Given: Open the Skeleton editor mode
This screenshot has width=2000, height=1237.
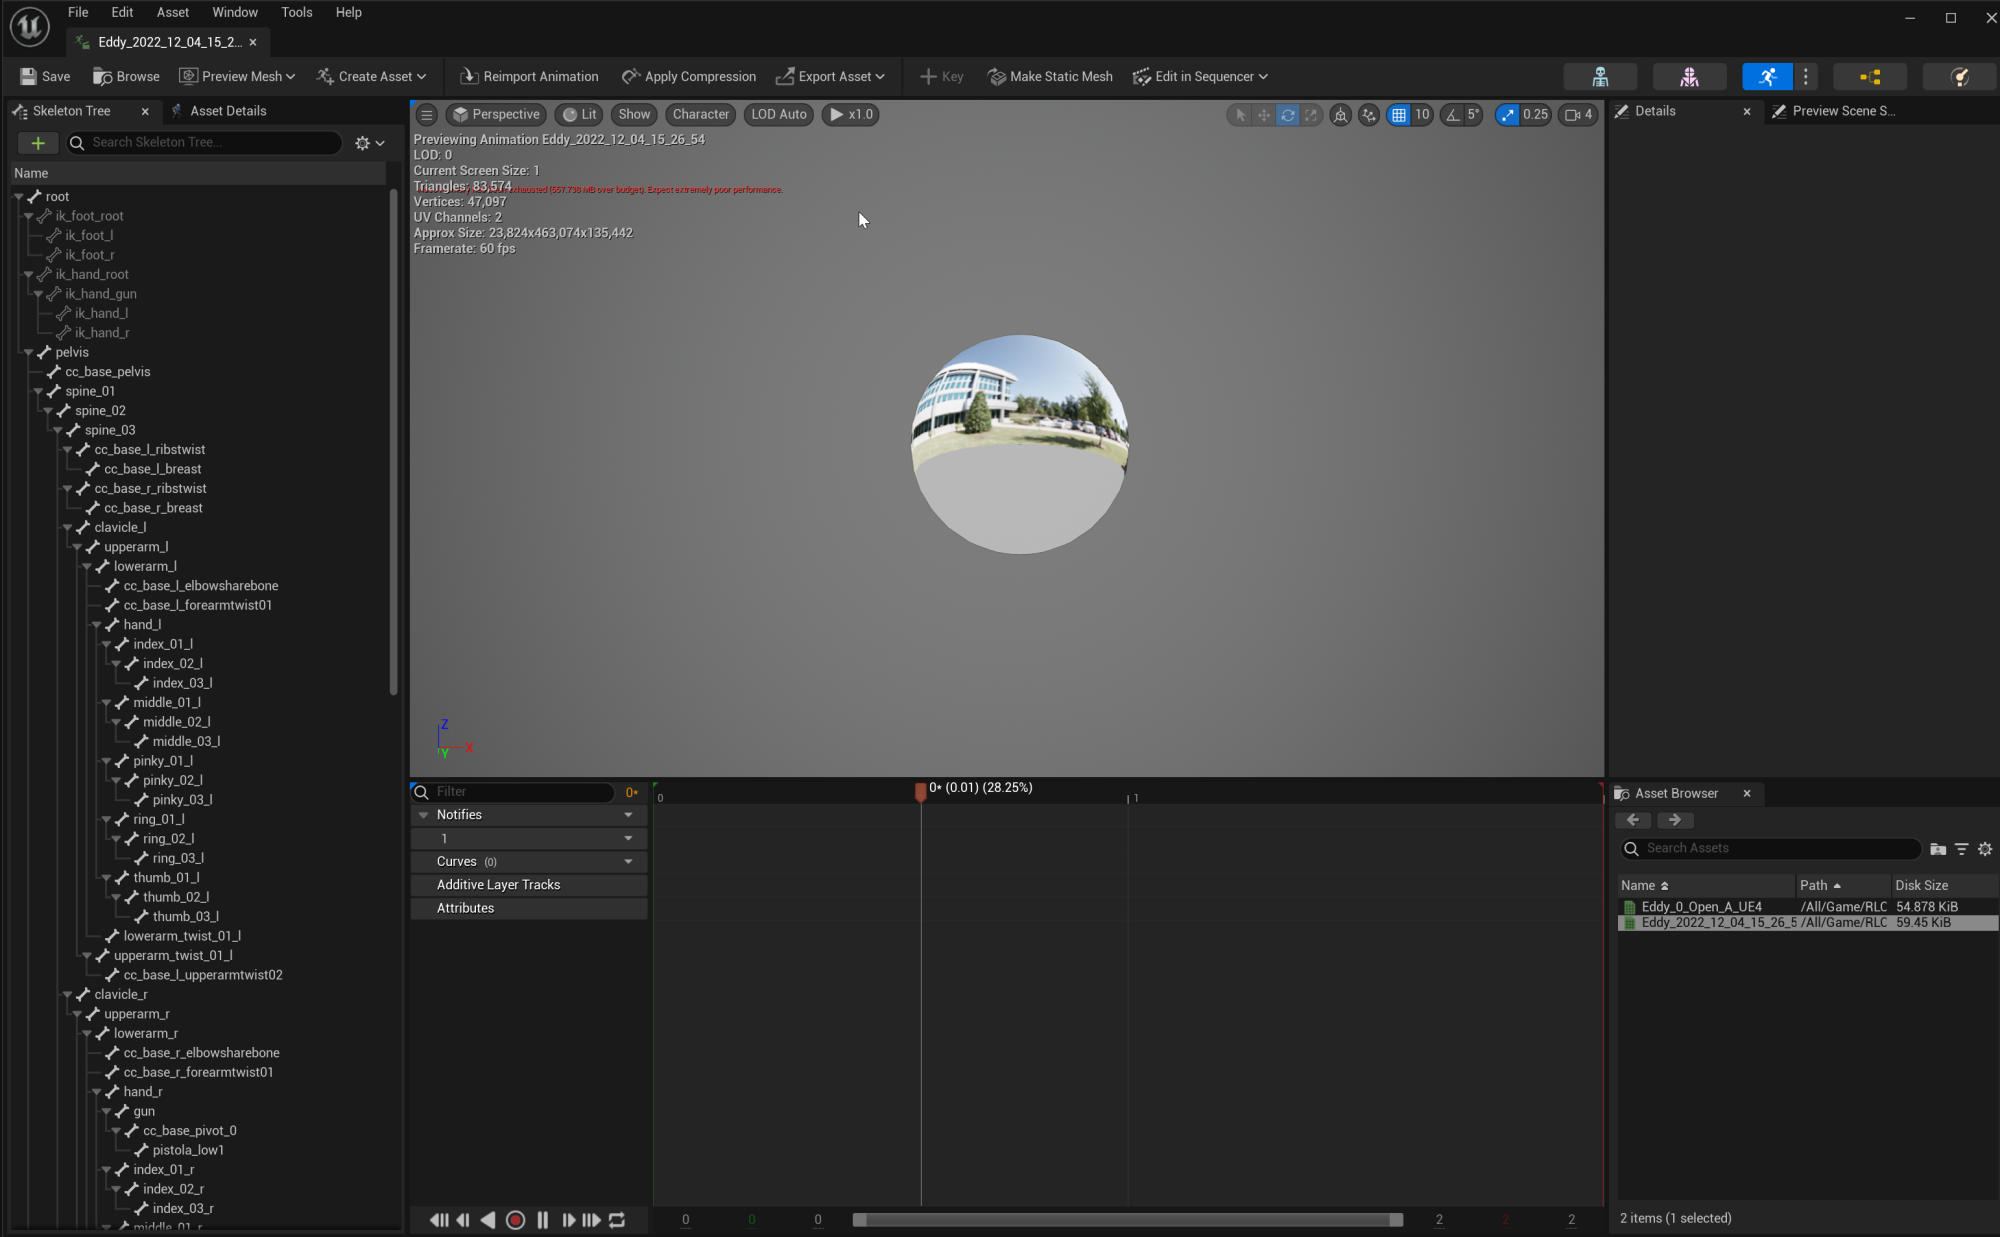Looking at the screenshot, I should (x=1600, y=77).
